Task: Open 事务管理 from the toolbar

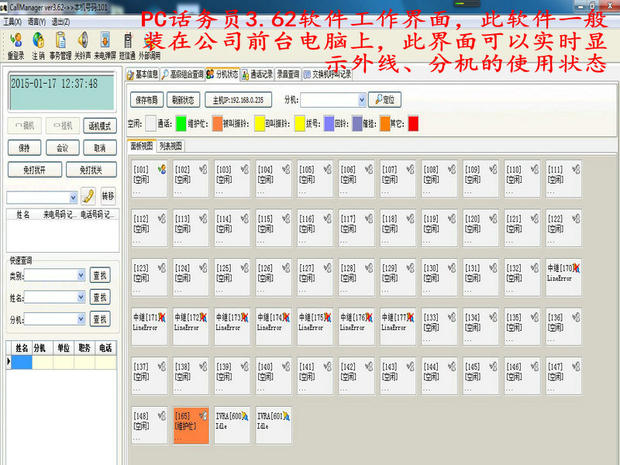Action: 60,45
